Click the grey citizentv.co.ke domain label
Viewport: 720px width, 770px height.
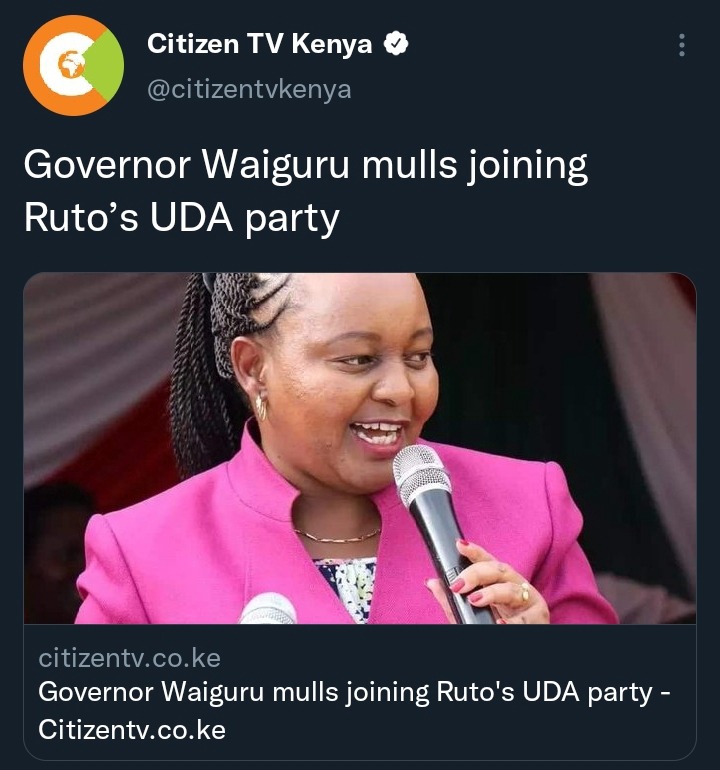tap(130, 658)
